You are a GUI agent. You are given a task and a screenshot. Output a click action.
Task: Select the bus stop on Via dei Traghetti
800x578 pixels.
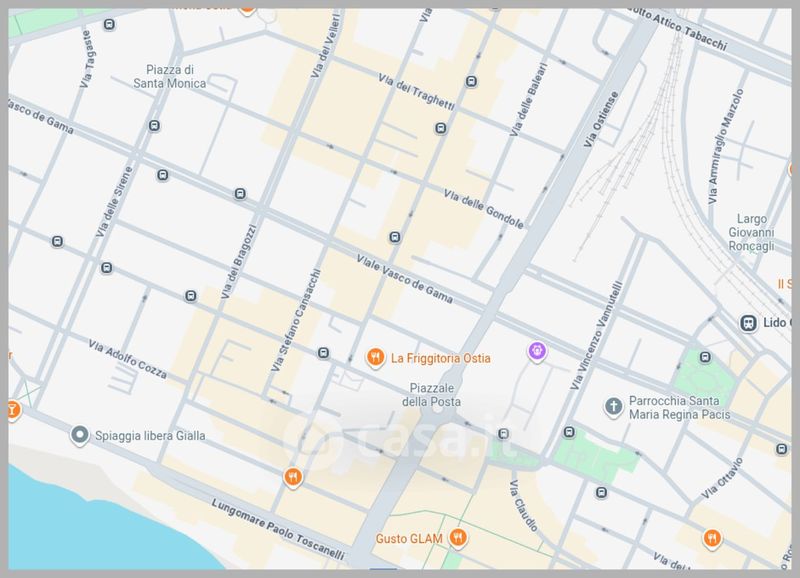pyautogui.click(x=471, y=82)
